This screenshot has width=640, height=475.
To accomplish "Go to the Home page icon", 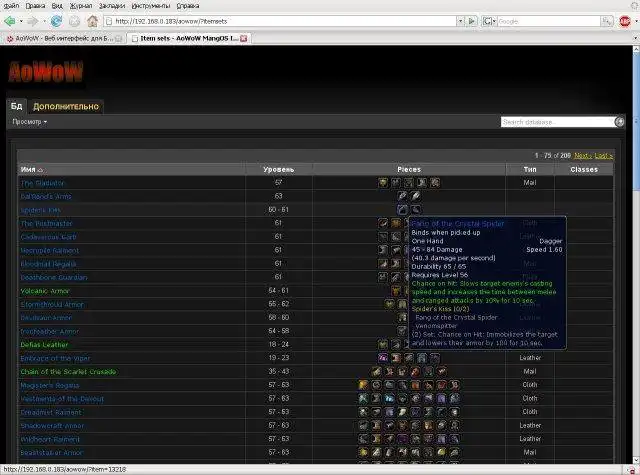I will [x=93, y=21].
